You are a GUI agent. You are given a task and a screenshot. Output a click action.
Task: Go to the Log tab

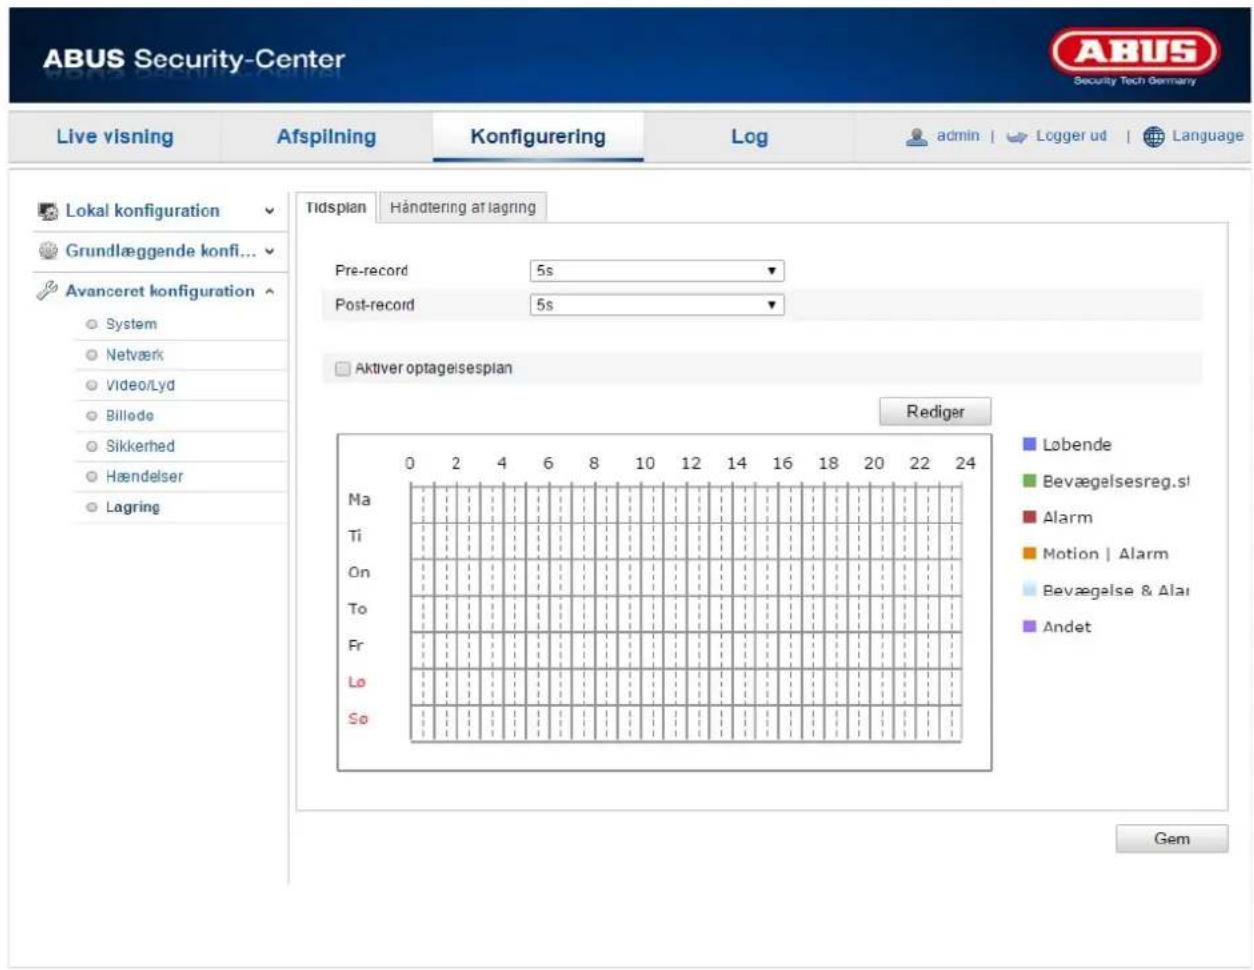[749, 137]
